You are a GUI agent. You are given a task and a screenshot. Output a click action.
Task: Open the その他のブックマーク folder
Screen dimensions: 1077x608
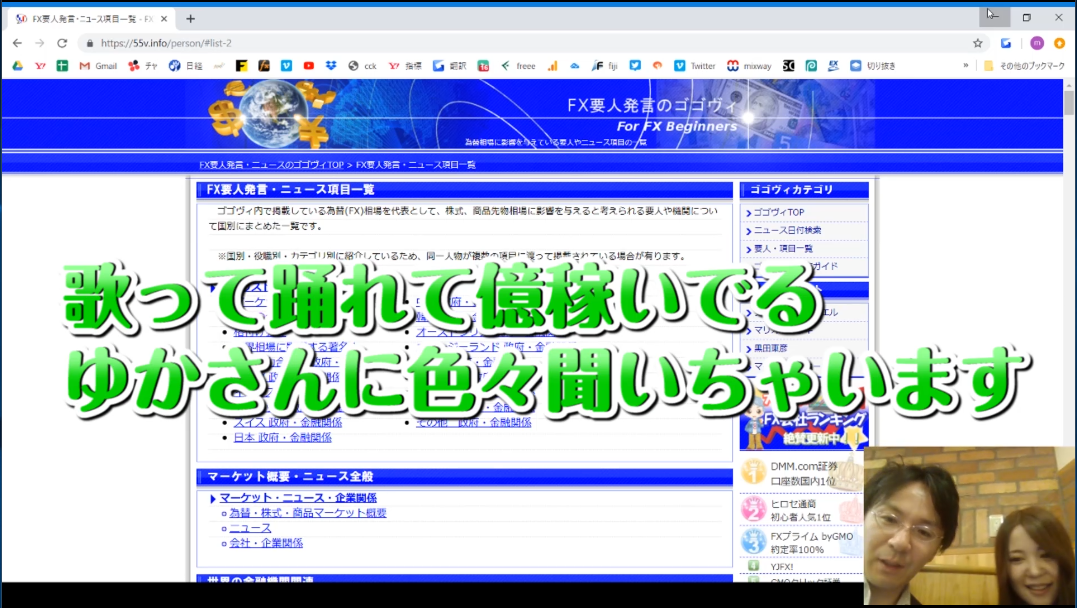click(x=1024, y=65)
